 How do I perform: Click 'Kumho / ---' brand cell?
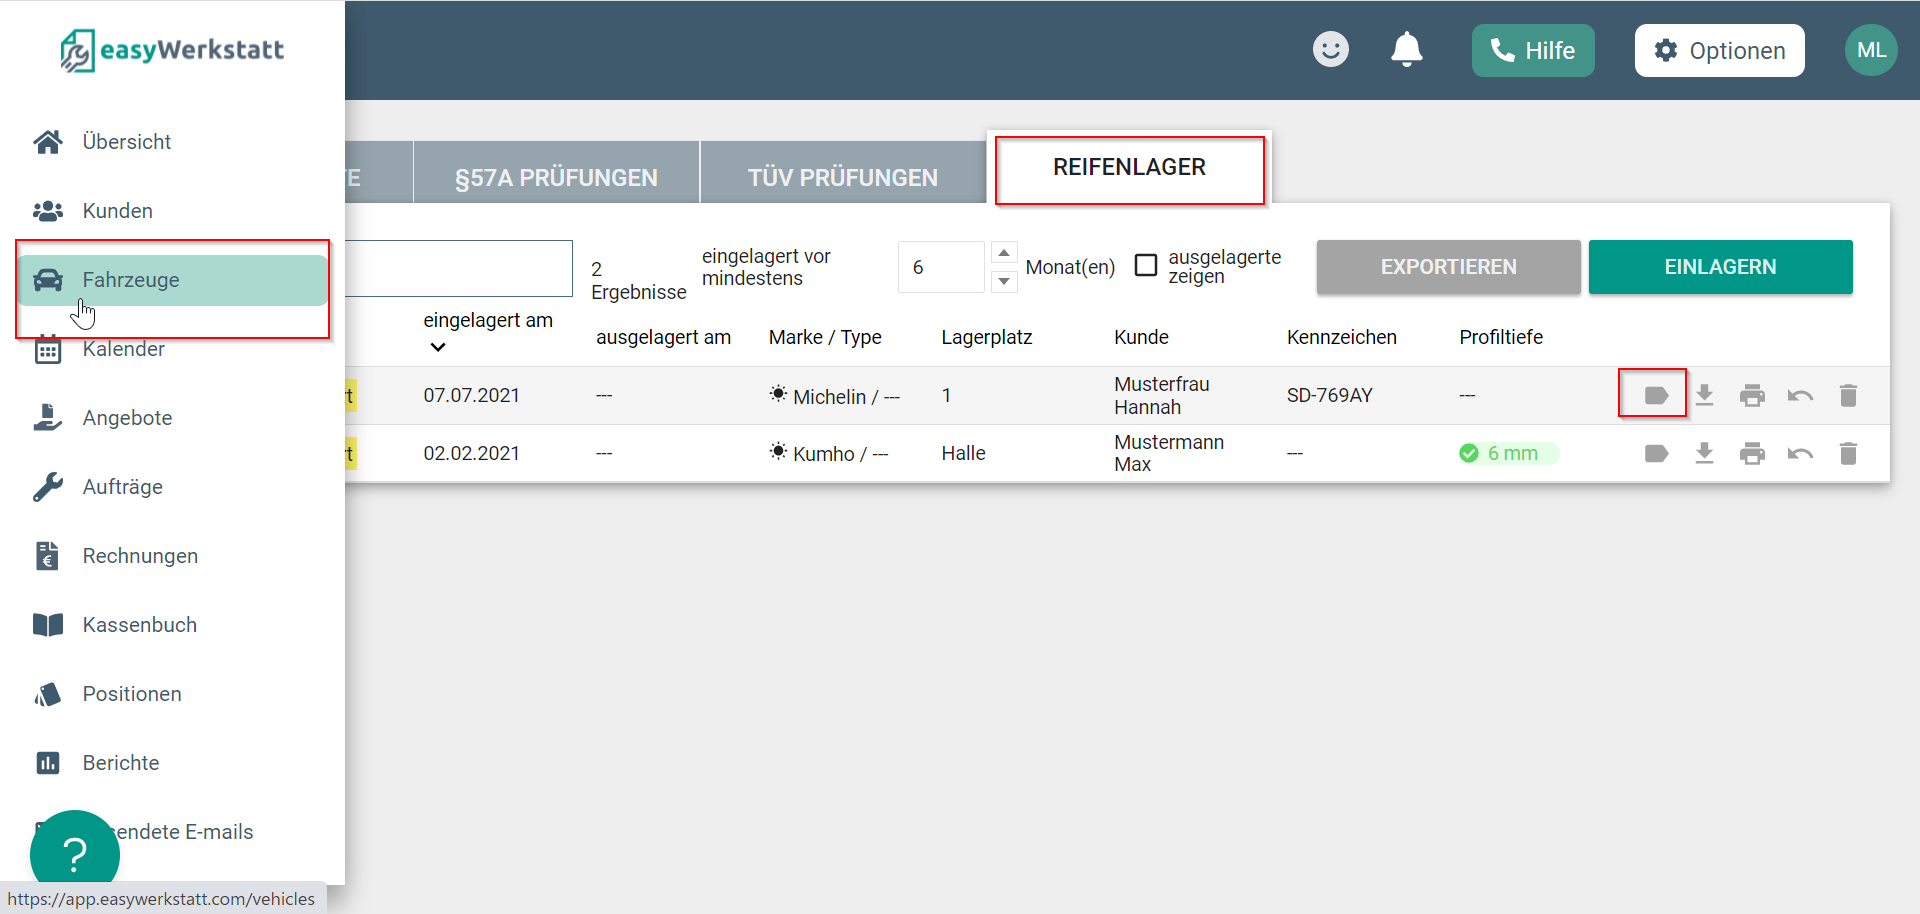(828, 454)
